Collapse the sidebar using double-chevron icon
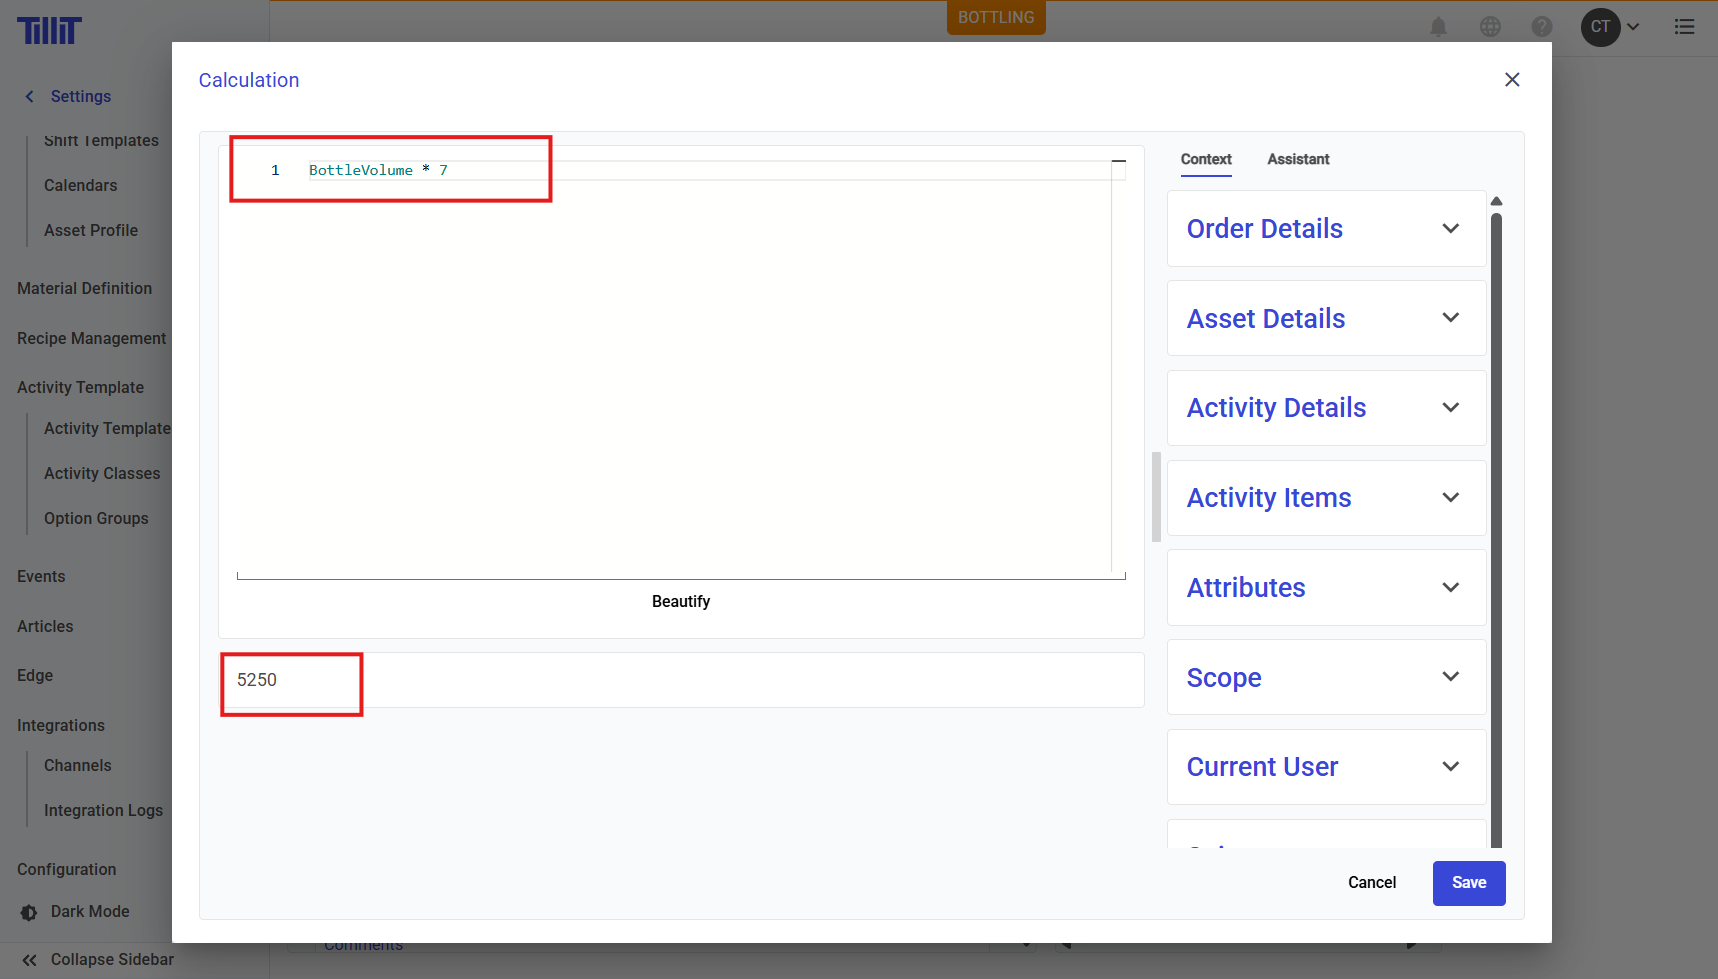This screenshot has width=1718, height=979. pos(30,960)
